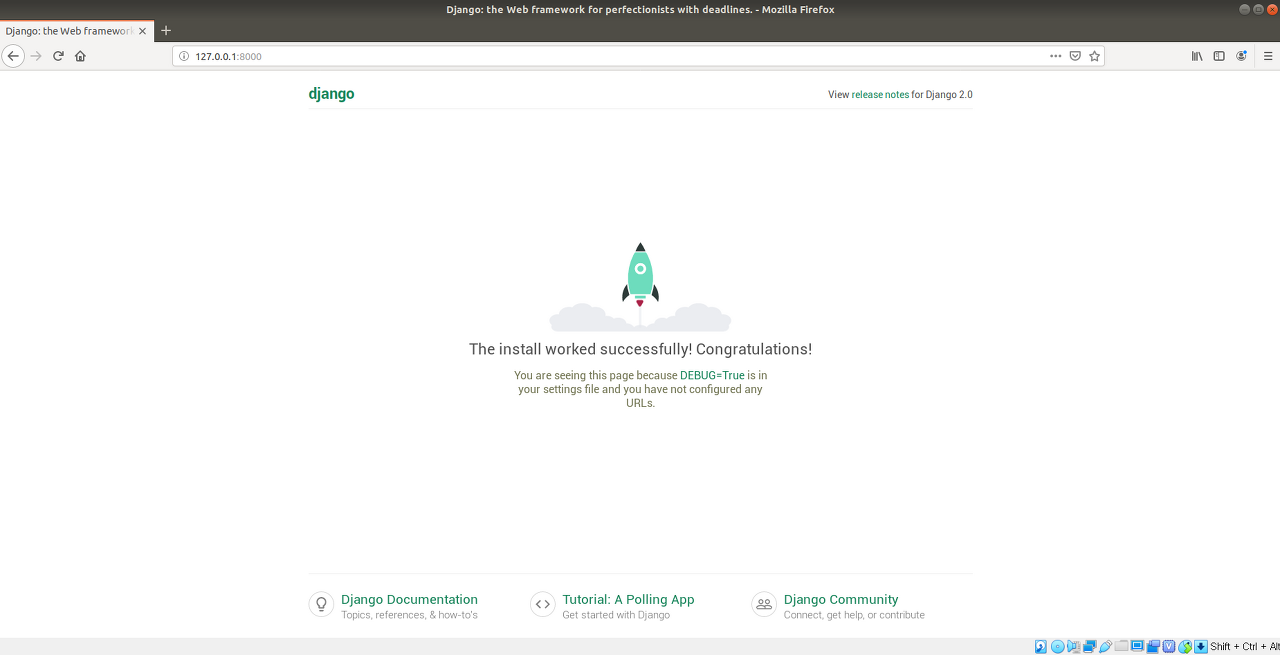Click VirtualBox hard disk activity icon
The height and width of the screenshot is (655, 1280).
click(1041, 646)
